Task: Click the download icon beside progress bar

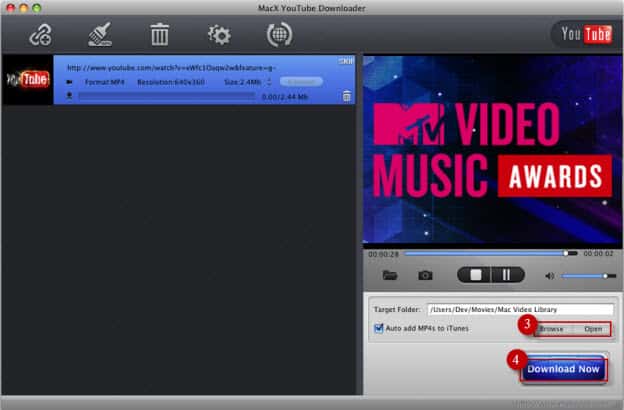Action: (x=69, y=96)
